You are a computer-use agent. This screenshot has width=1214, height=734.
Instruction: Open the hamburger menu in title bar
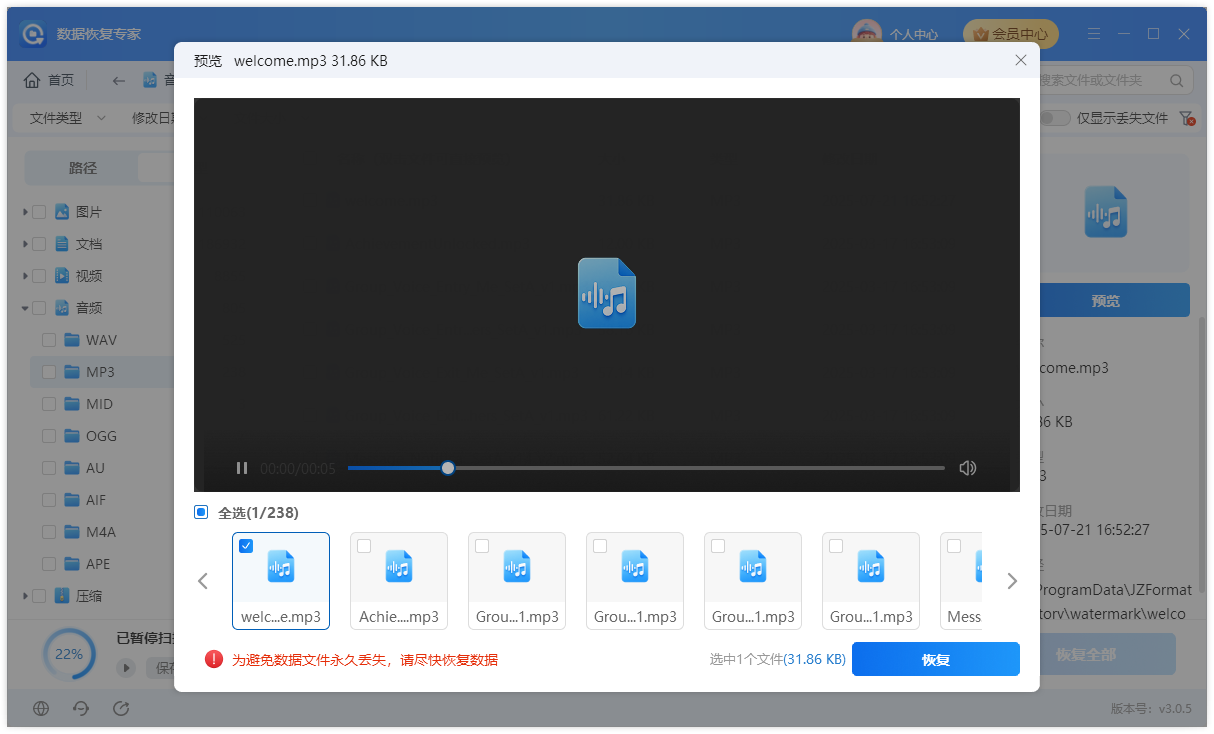1092,34
